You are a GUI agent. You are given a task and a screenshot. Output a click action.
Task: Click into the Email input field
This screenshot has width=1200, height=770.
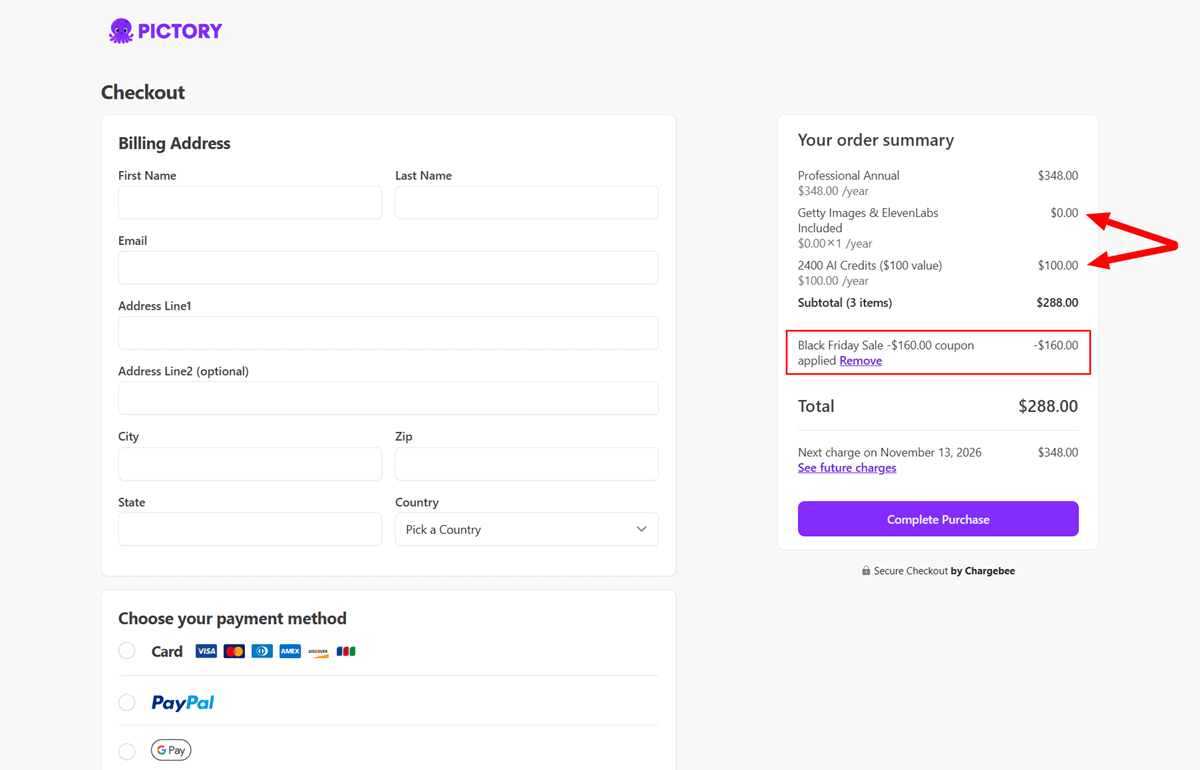(x=388, y=268)
